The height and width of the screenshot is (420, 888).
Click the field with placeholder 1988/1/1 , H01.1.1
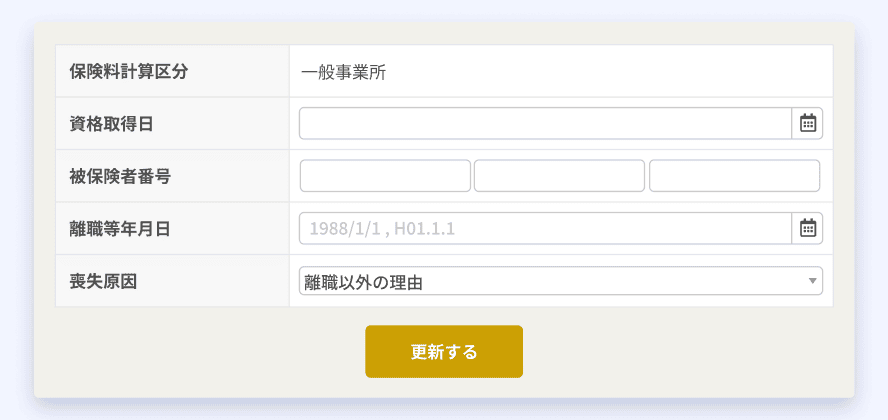pos(545,228)
